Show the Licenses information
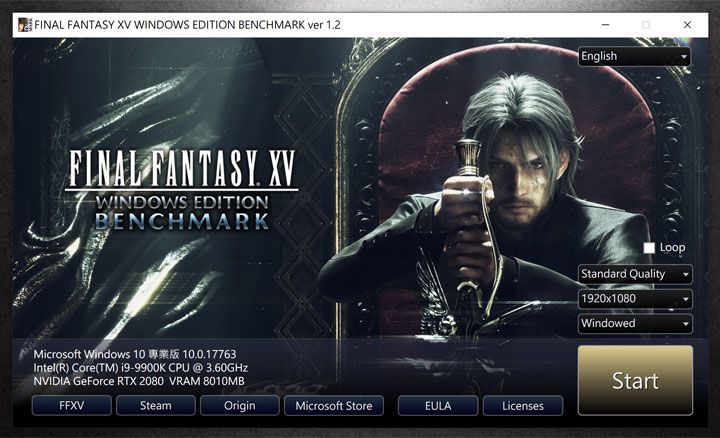The height and width of the screenshot is (438, 720). pyautogui.click(x=522, y=405)
